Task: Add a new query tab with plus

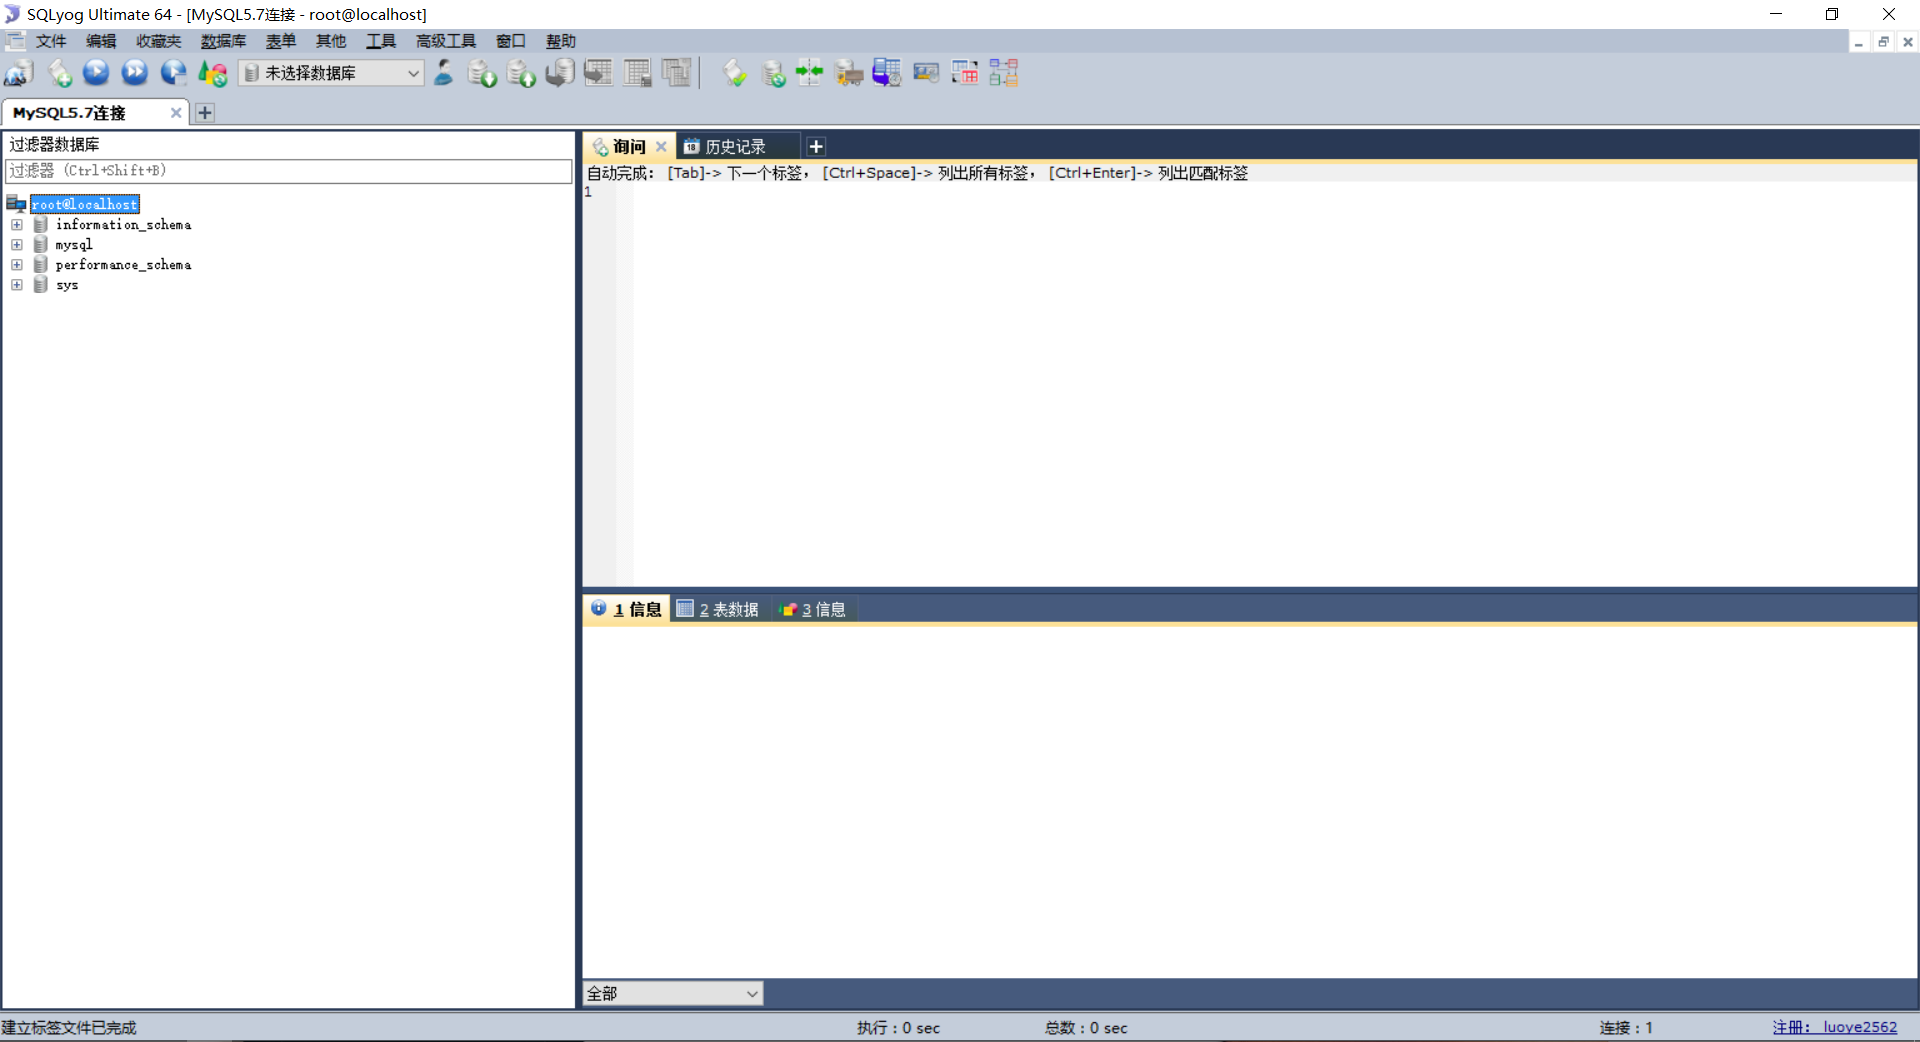Action: [x=816, y=147]
